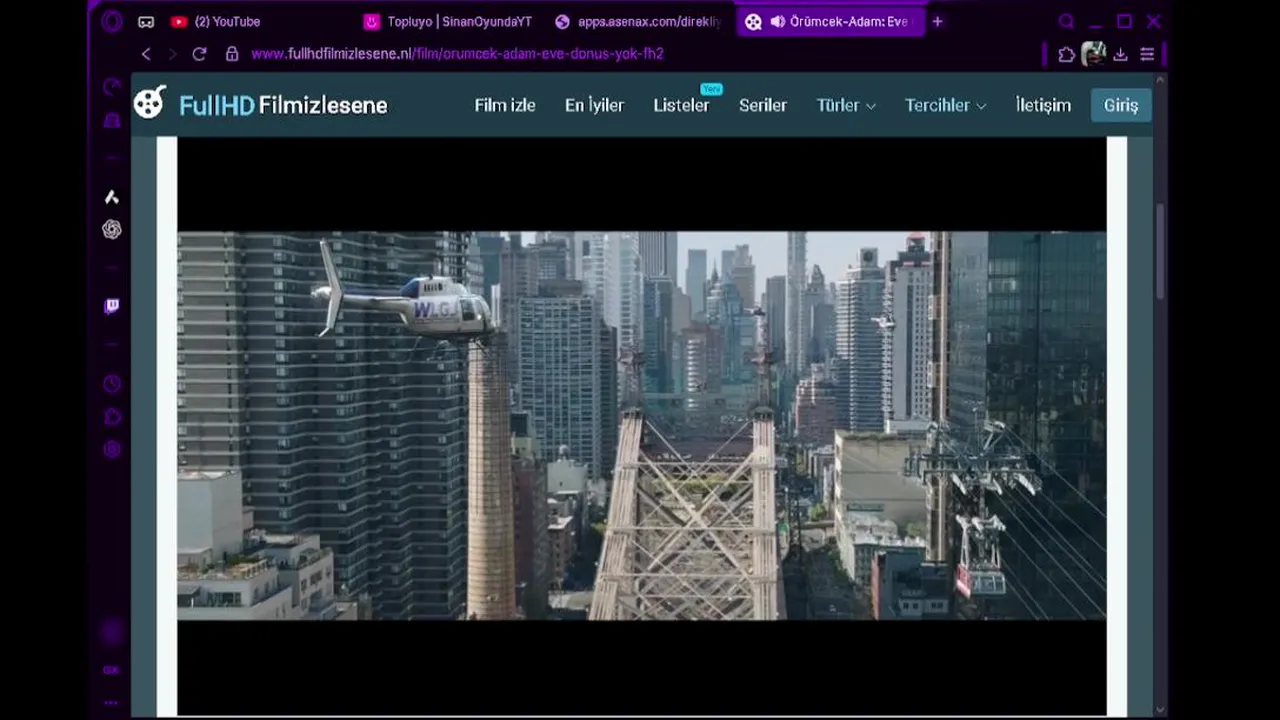The width and height of the screenshot is (1280, 720).
Task: Open the İletişim page link
Action: [1043, 105]
